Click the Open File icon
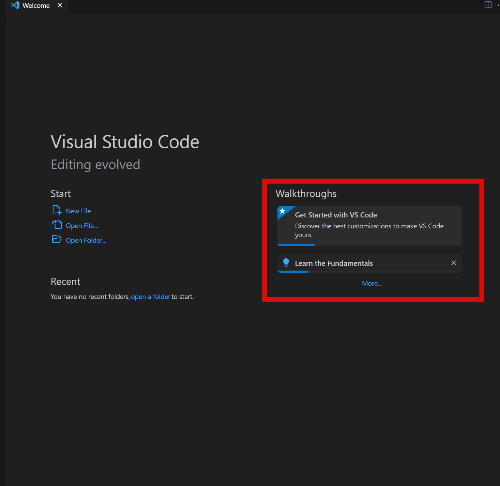This screenshot has width=500, height=486. (x=57, y=225)
